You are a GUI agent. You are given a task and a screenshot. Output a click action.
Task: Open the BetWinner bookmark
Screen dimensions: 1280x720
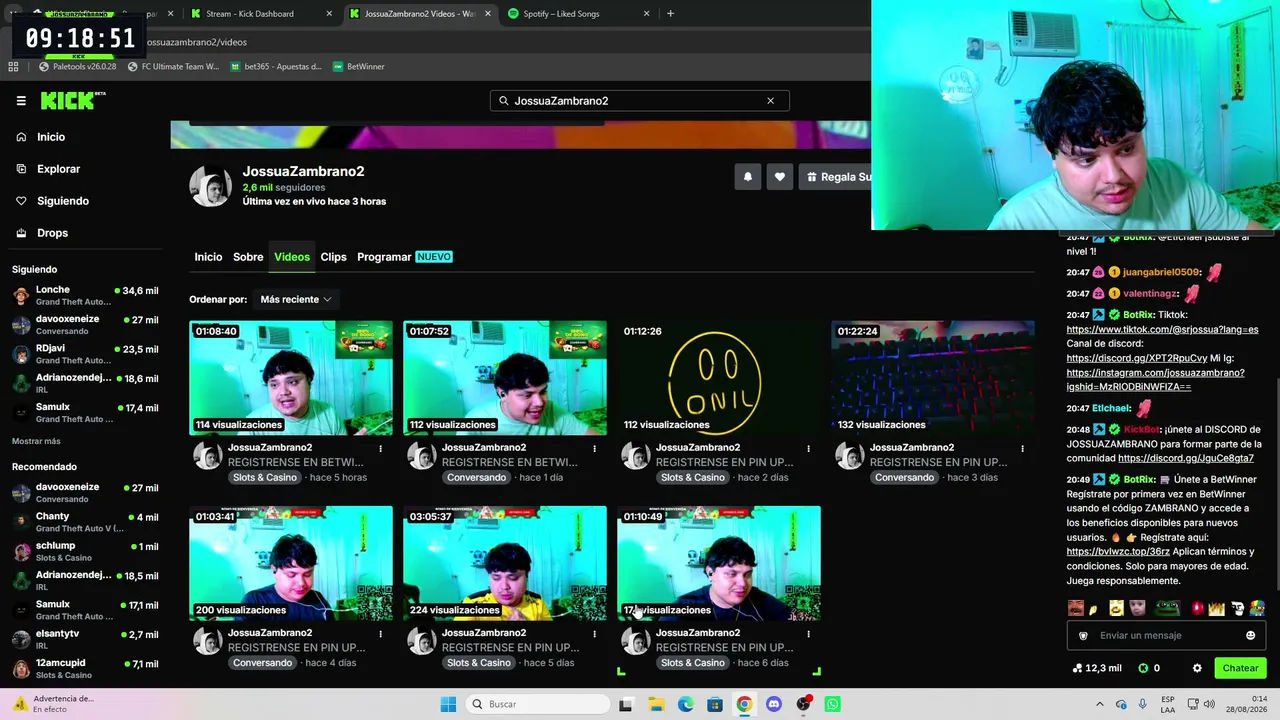358,67
